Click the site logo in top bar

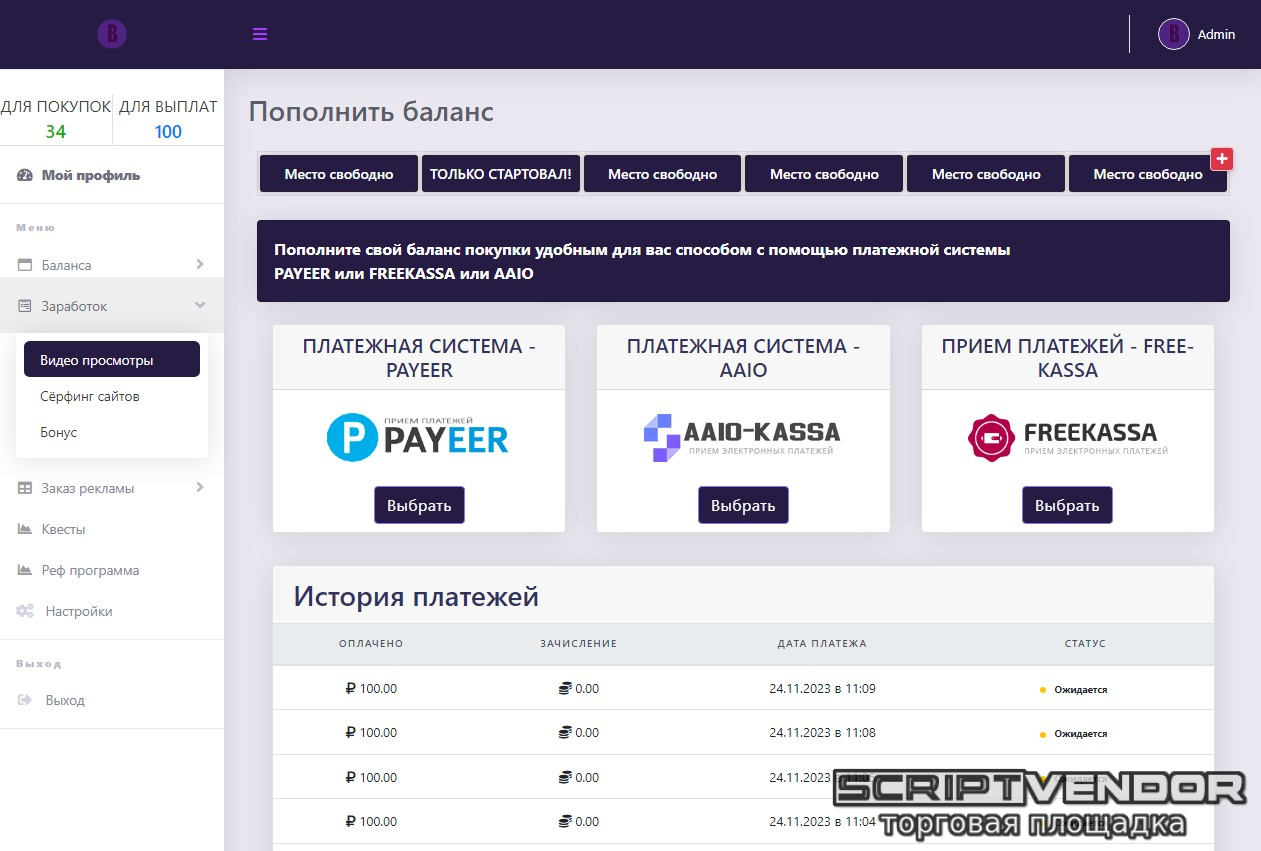coord(112,34)
